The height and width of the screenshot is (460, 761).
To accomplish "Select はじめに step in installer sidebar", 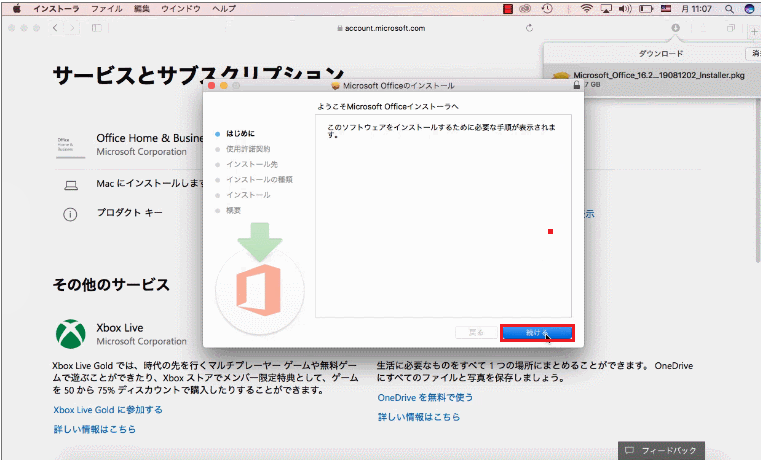I will 240,133.
